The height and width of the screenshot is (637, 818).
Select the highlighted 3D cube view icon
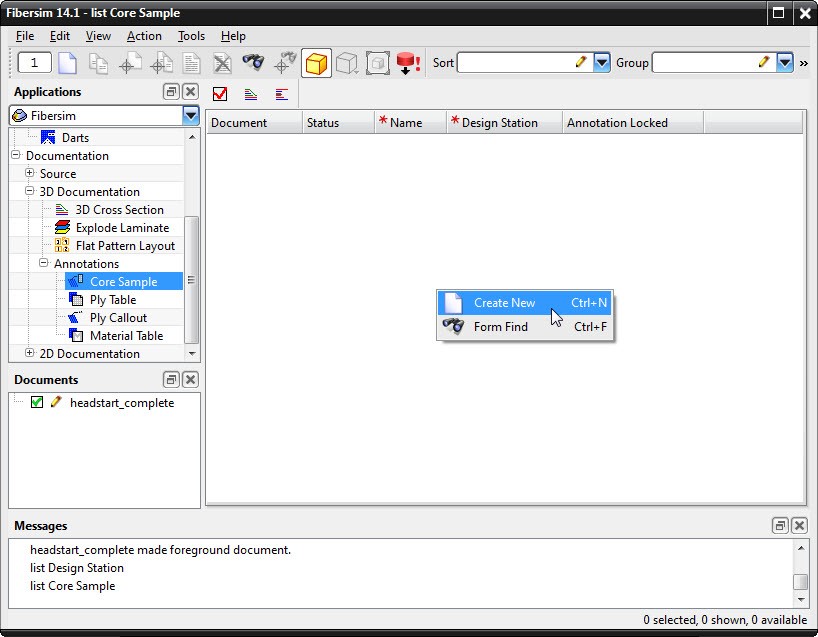coord(317,62)
